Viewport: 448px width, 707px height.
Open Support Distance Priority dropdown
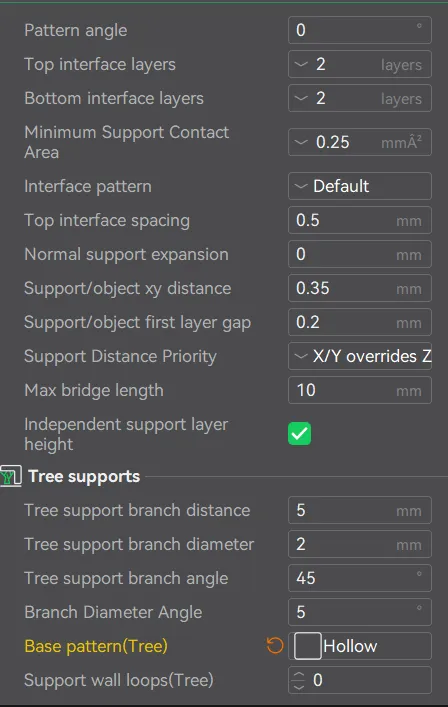coord(360,356)
